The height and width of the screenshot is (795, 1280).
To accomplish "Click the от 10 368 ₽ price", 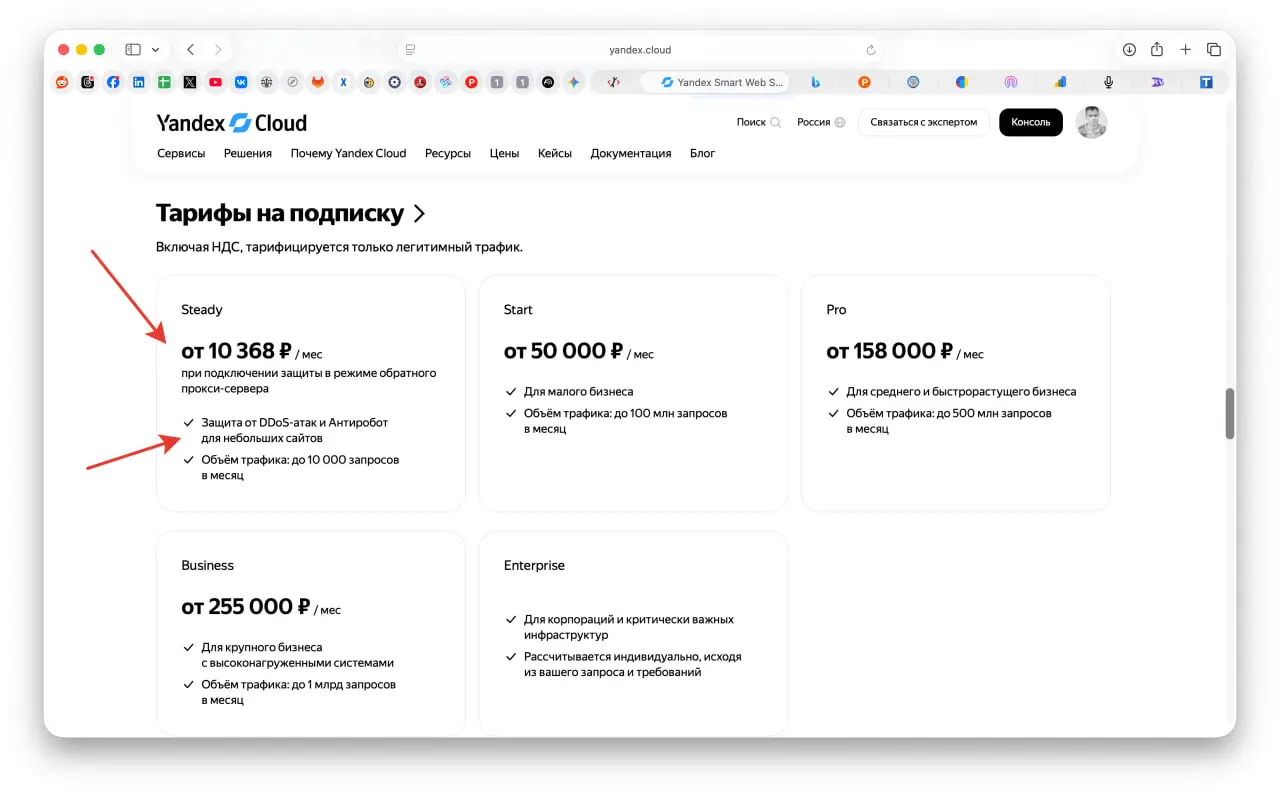I will [236, 351].
